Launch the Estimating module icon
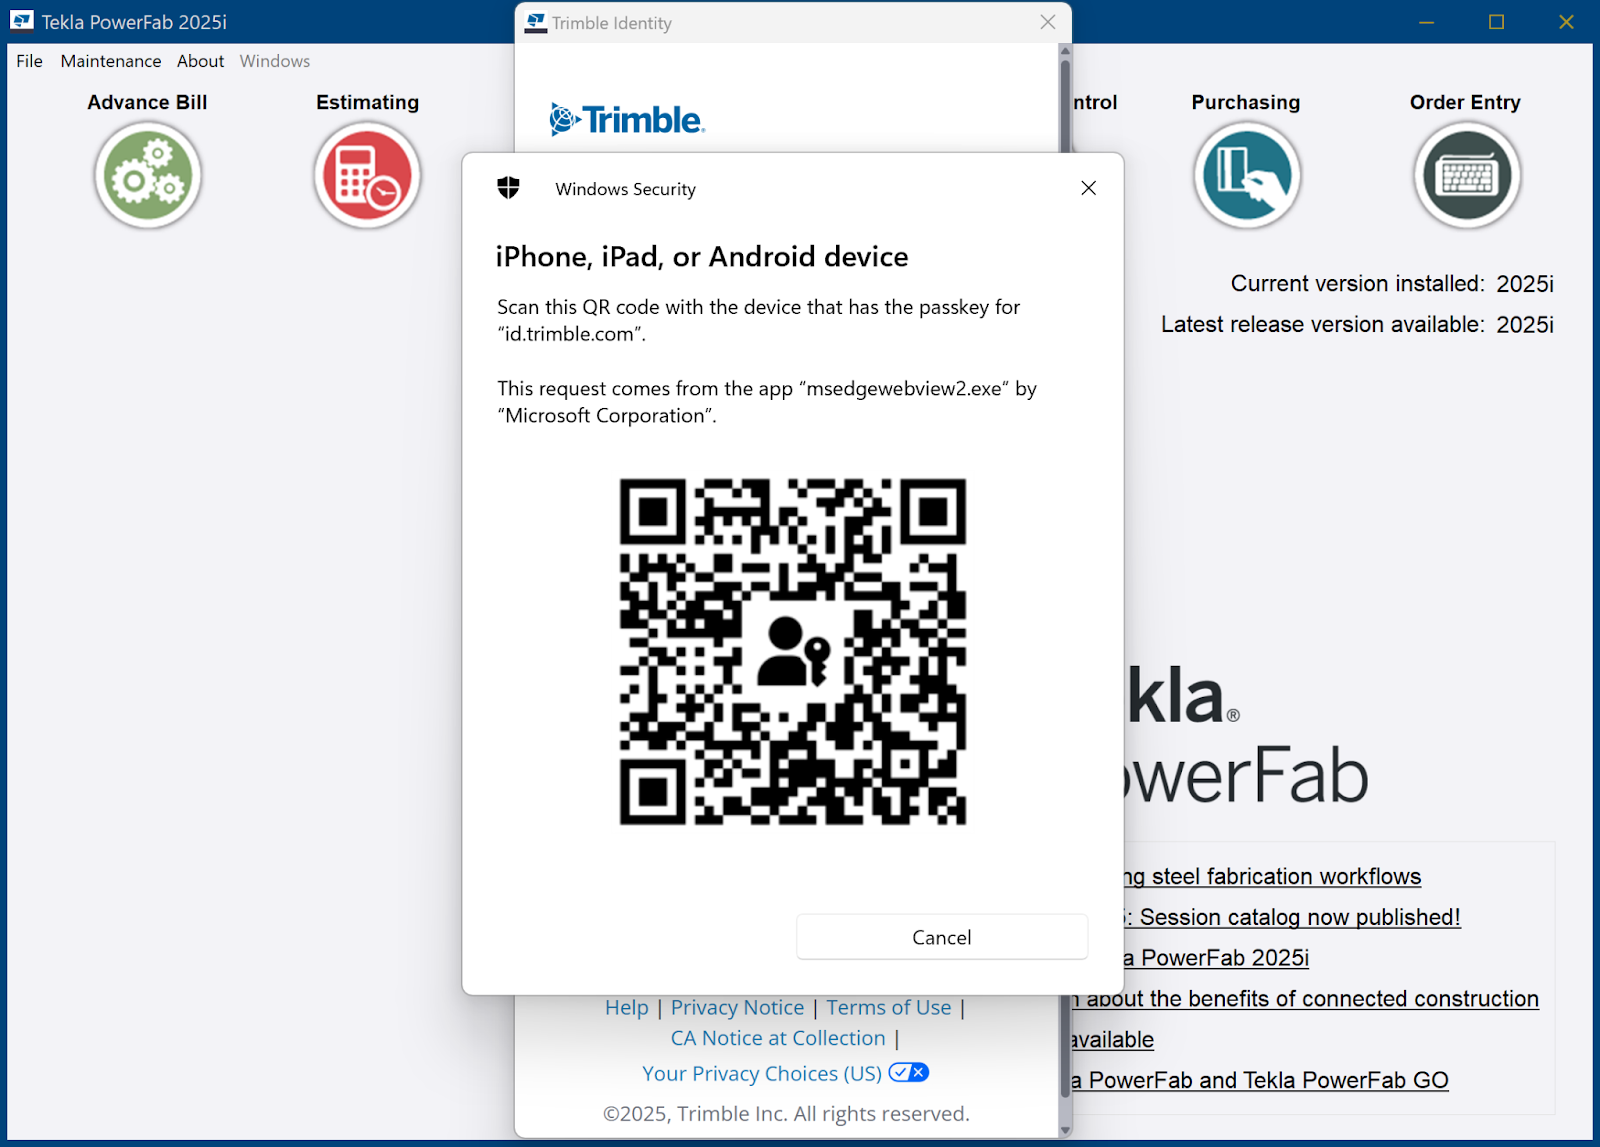Image resolution: width=1600 pixels, height=1147 pixels. pos(367,175)
